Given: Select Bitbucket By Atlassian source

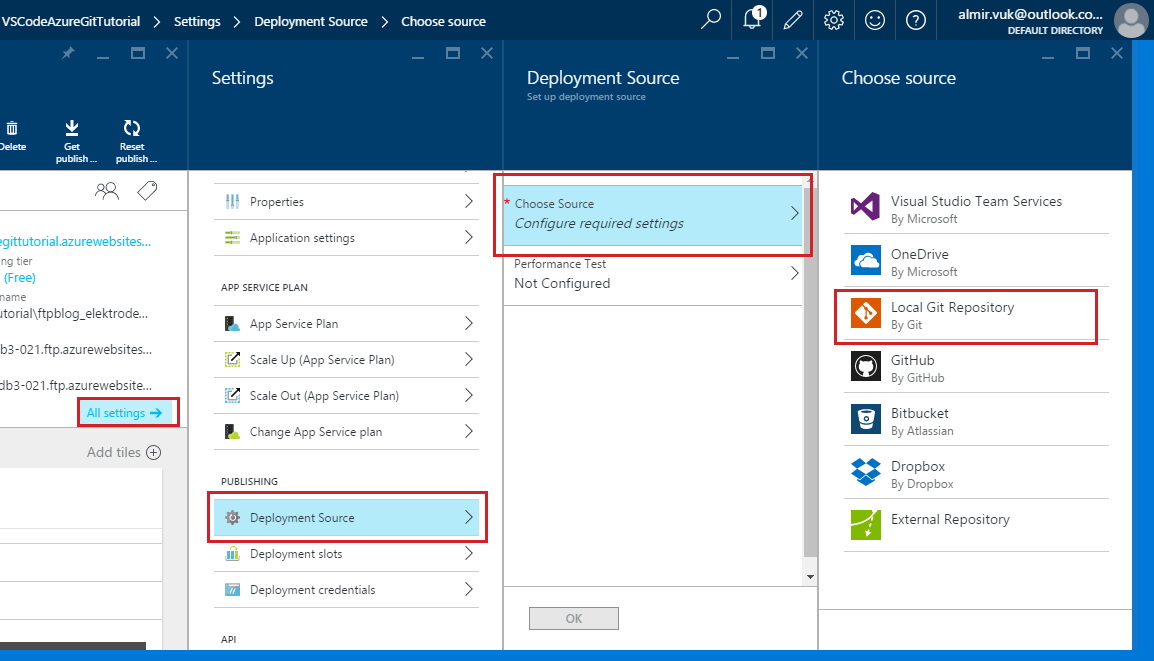Looking at the screenshot, I should (x=976, y=421).
